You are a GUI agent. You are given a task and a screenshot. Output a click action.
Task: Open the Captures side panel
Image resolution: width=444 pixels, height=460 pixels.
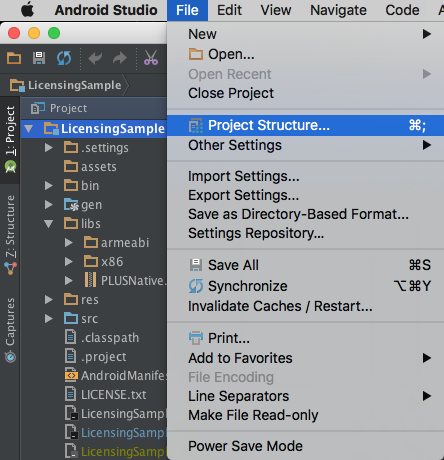[x=10, y=329]
